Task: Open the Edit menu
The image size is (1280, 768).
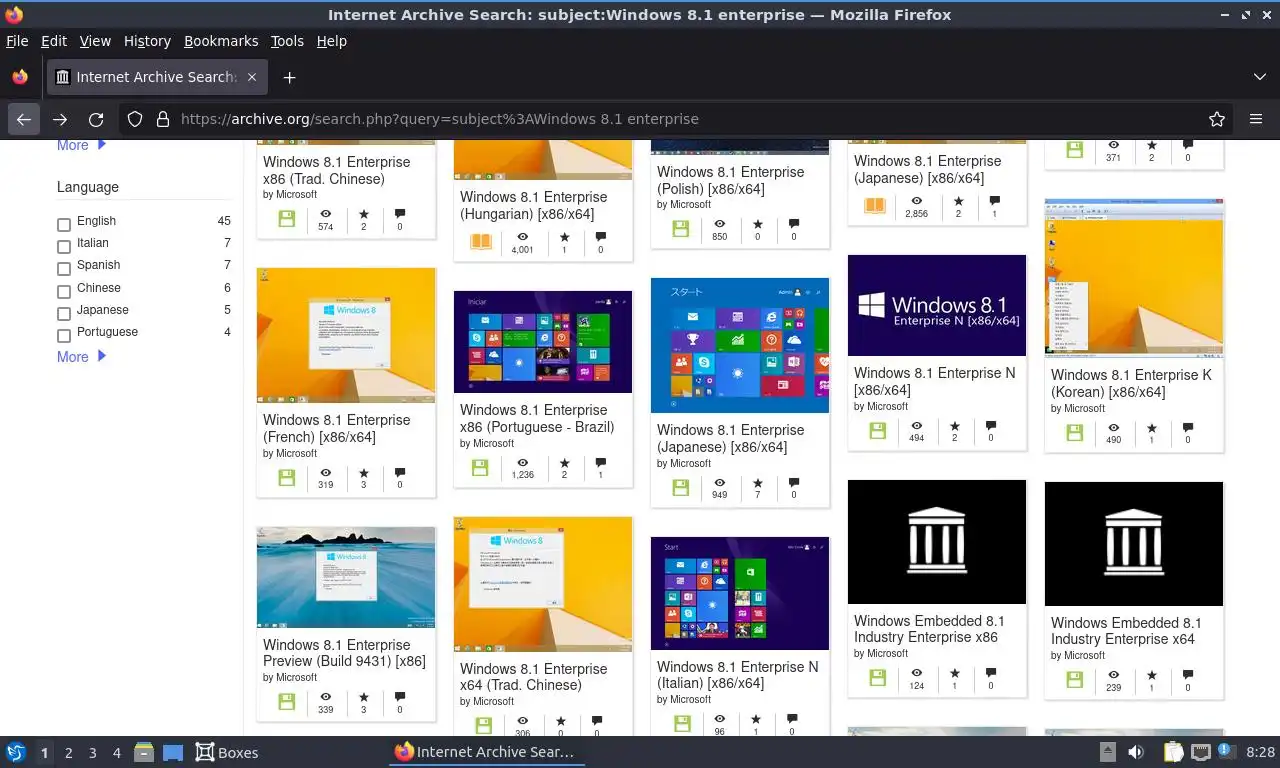Action: point(54,41)
